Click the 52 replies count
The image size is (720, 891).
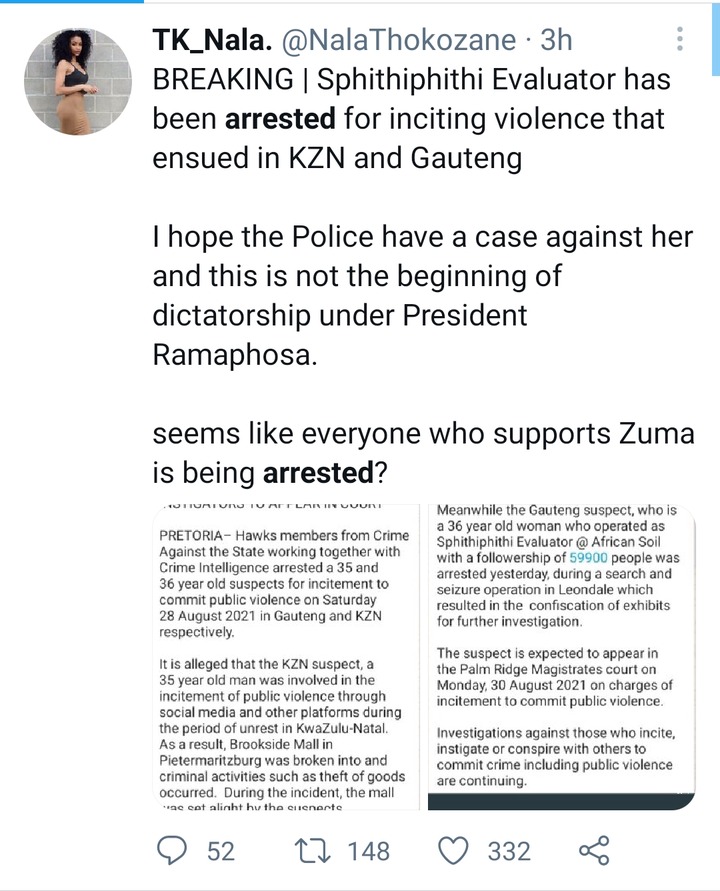(x=220, y=850)
